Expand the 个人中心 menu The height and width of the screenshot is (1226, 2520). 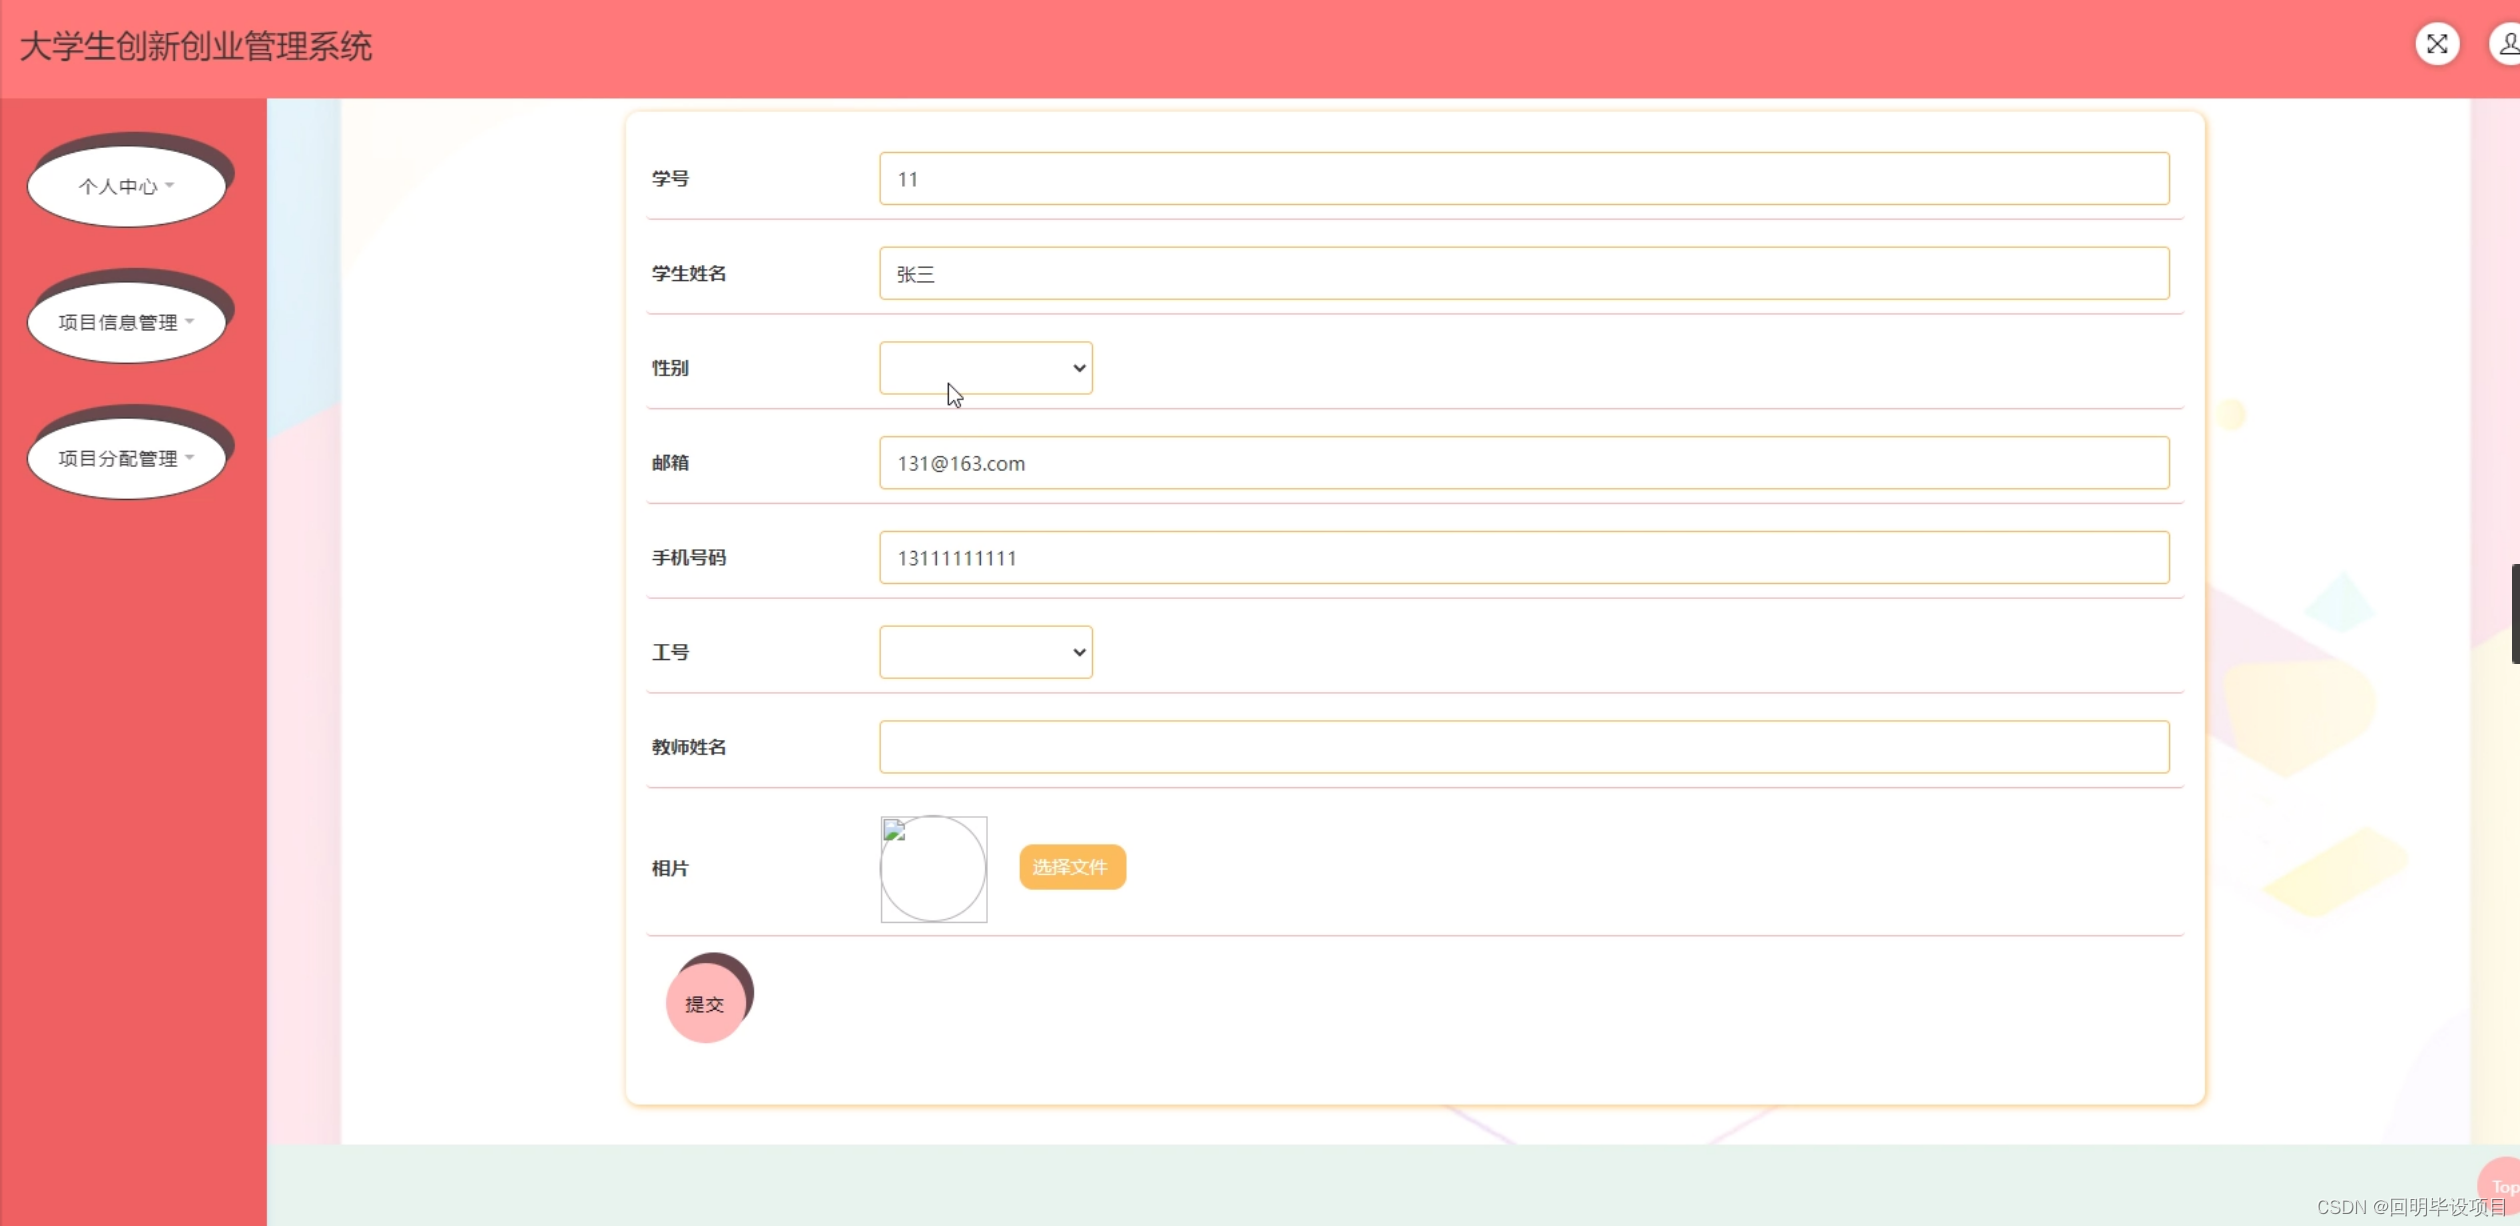click(x=118, y=186)
